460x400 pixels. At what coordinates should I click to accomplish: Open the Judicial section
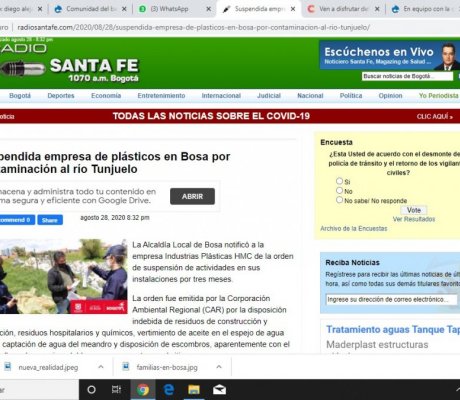click(269, 96)
